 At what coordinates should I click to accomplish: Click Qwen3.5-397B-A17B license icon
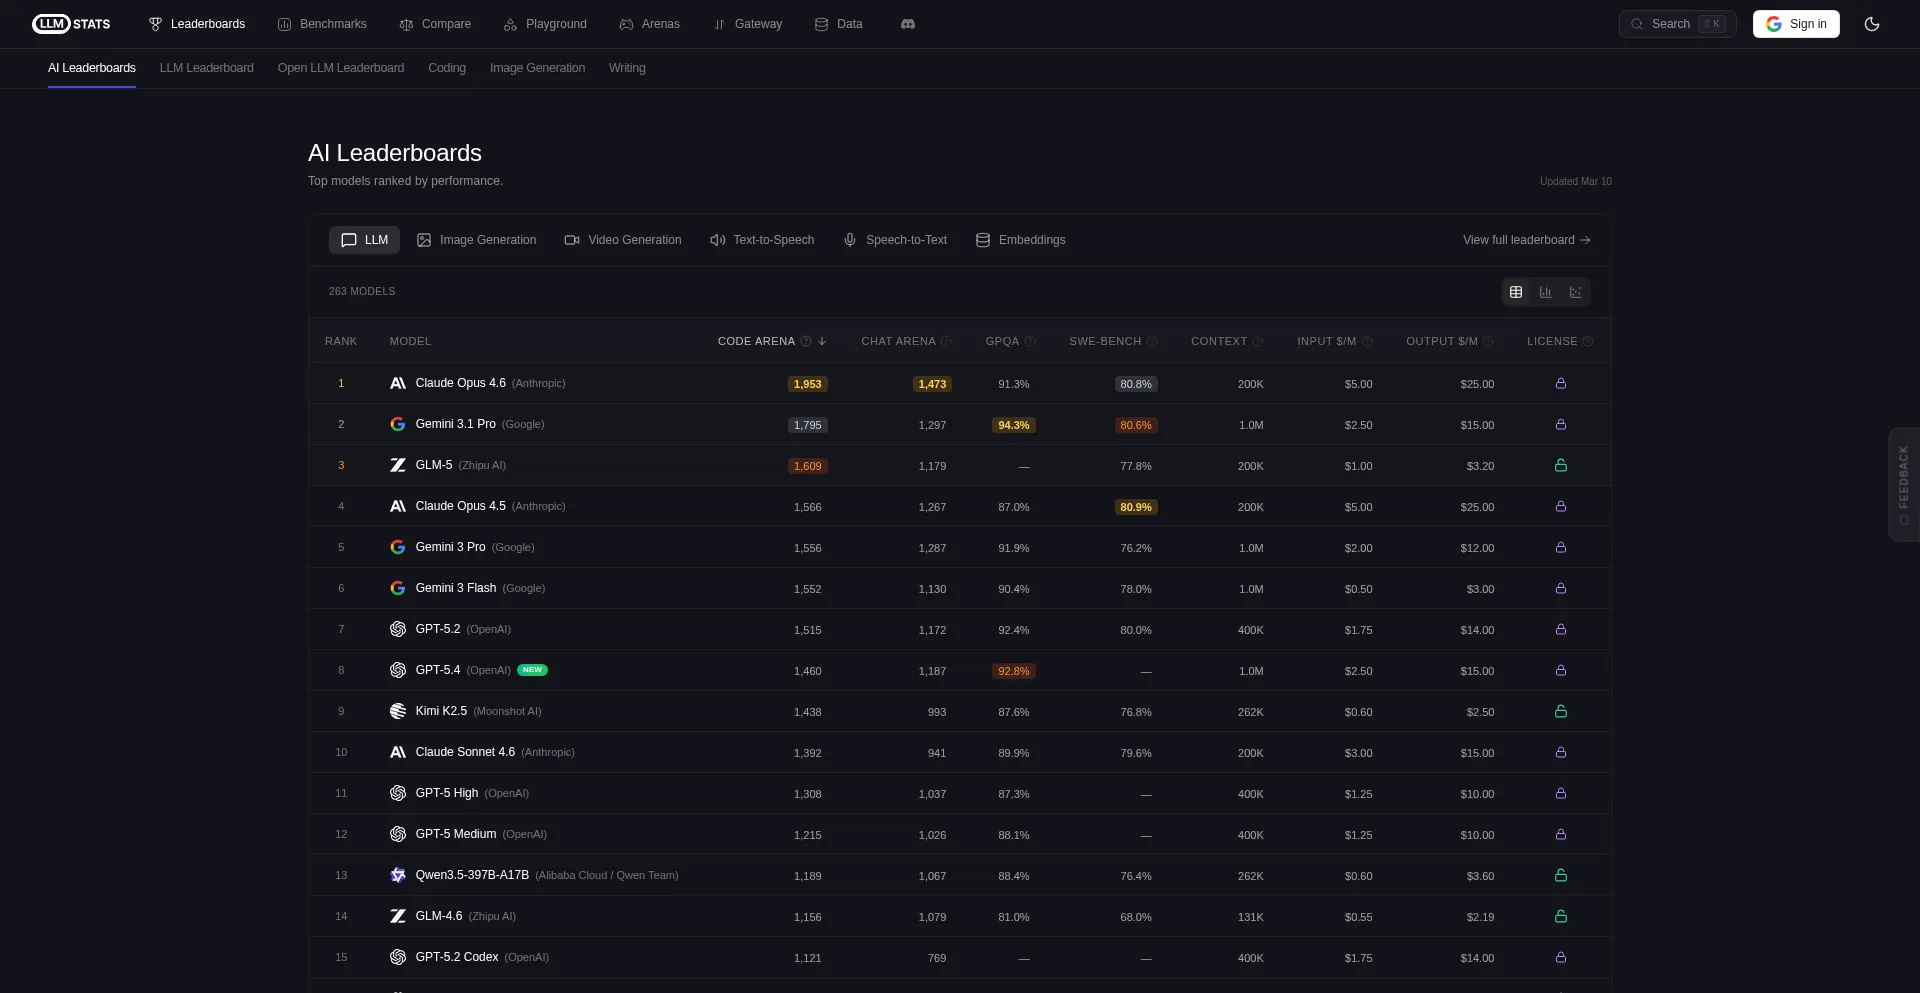1561,875
